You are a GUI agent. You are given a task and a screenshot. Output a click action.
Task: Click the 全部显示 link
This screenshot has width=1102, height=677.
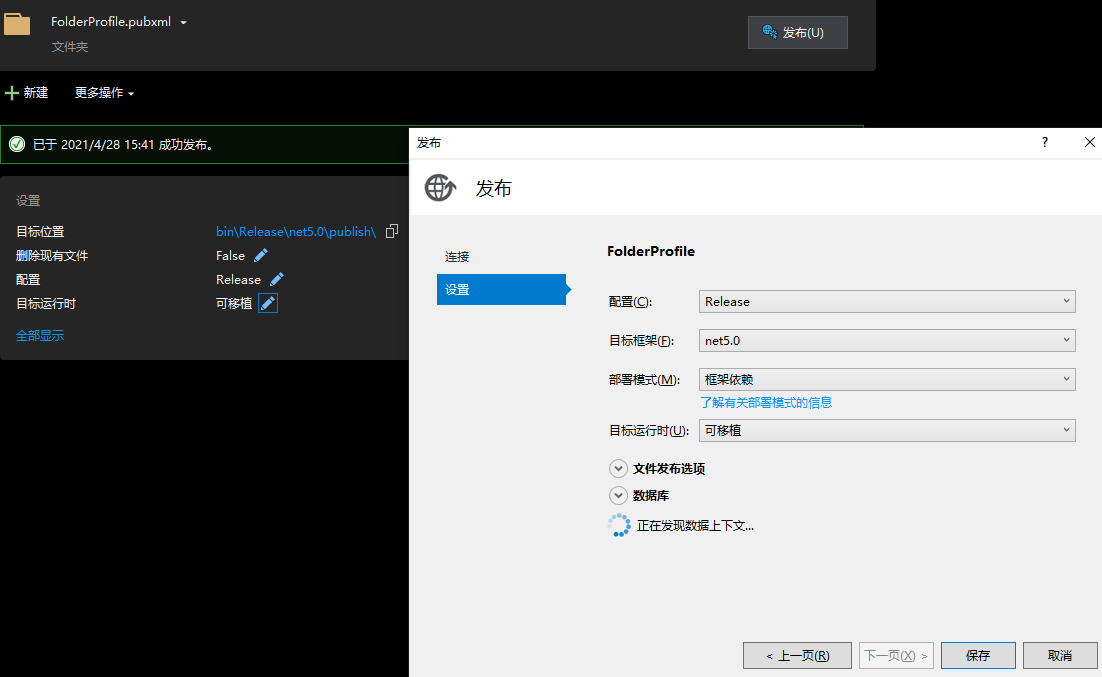(x=40, y=335)
